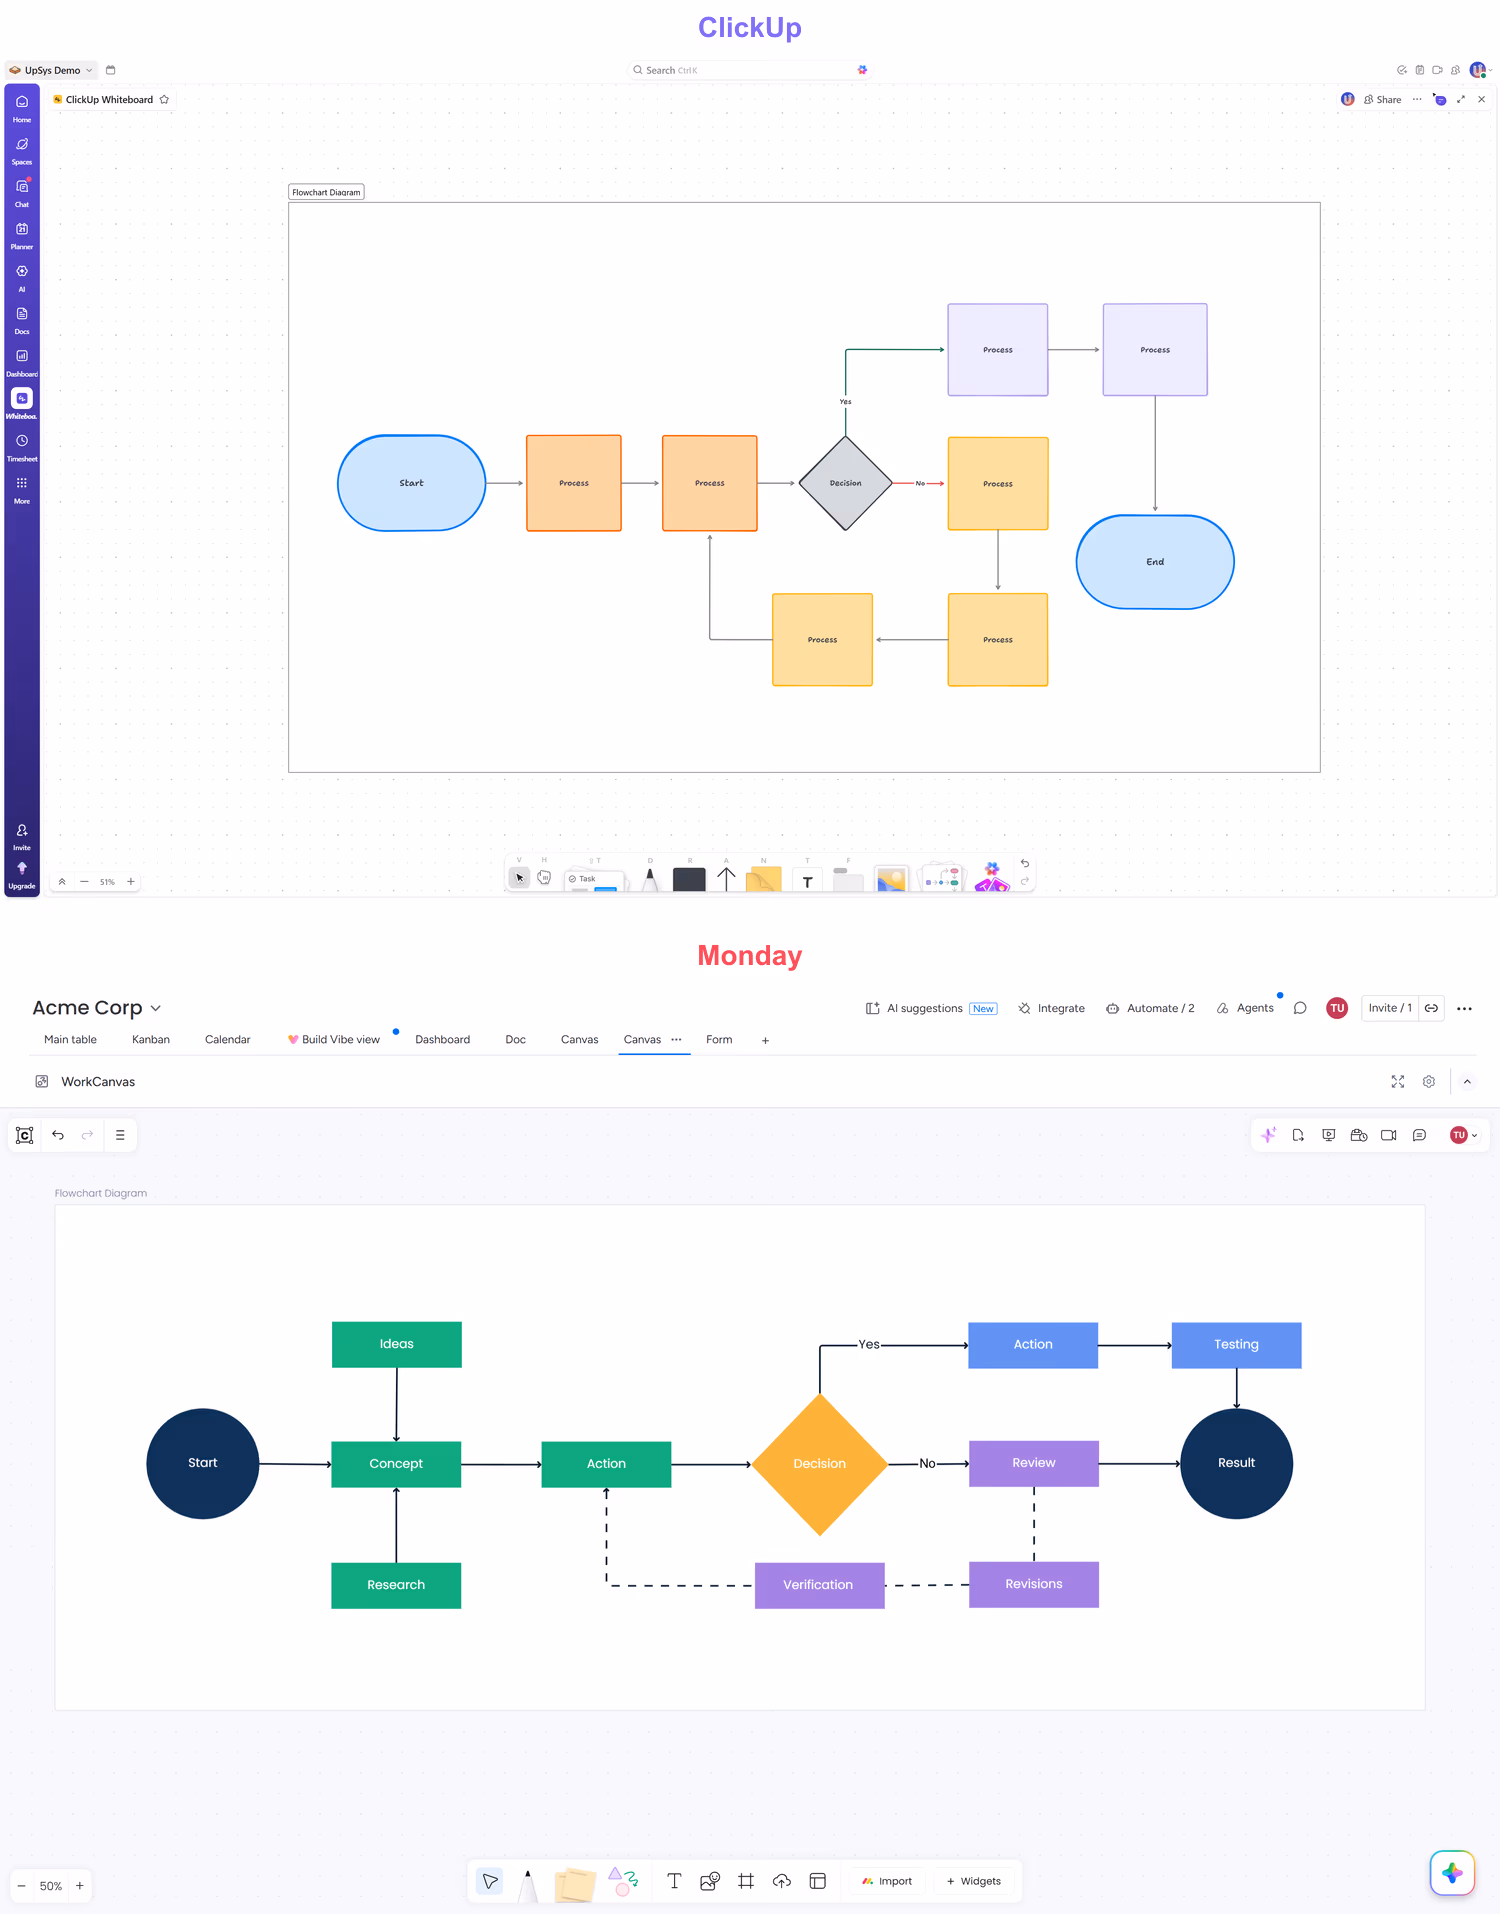Zoom in the ClickUp whiteboard
1500x1914 pixels.
click(x=131, y=882)
